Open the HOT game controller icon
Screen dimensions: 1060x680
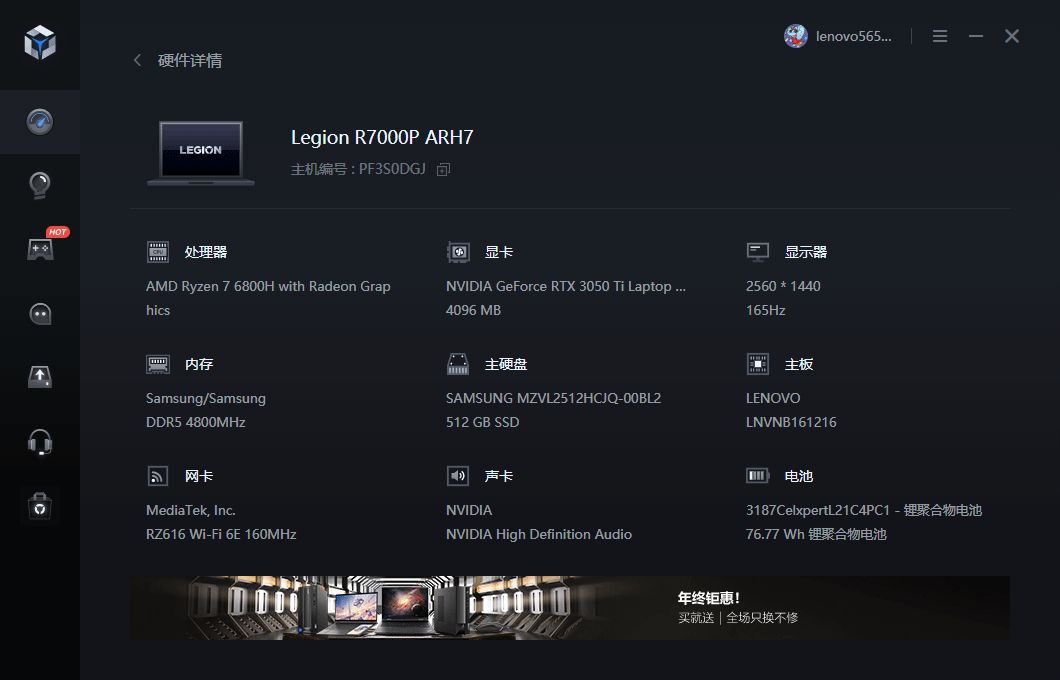[x=40, y=249]
